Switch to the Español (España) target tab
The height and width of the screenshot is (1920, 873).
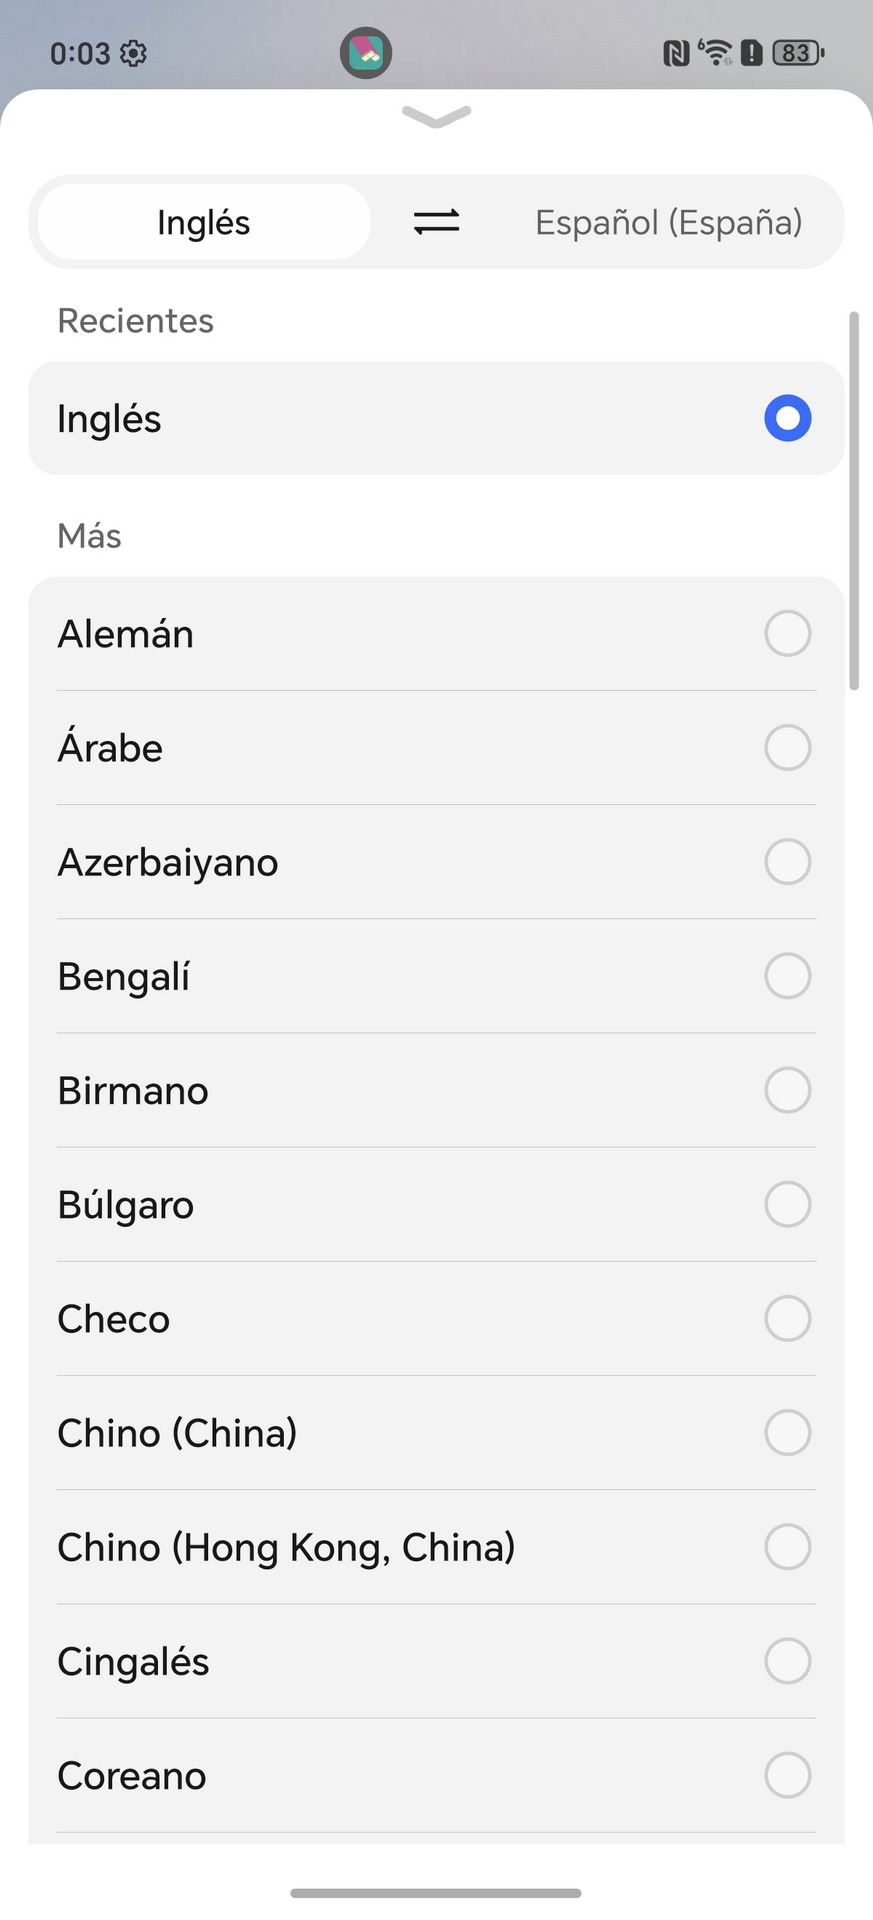pos(668,222)
